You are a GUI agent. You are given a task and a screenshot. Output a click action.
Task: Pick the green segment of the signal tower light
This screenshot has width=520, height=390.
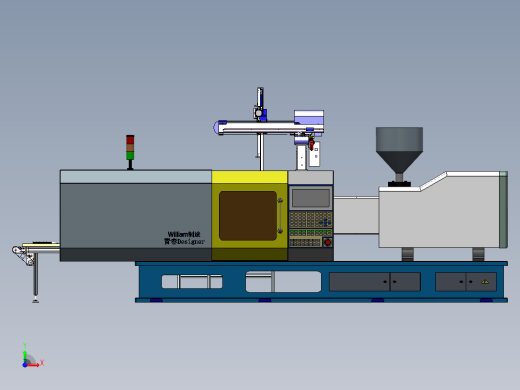tap(130, 155)
